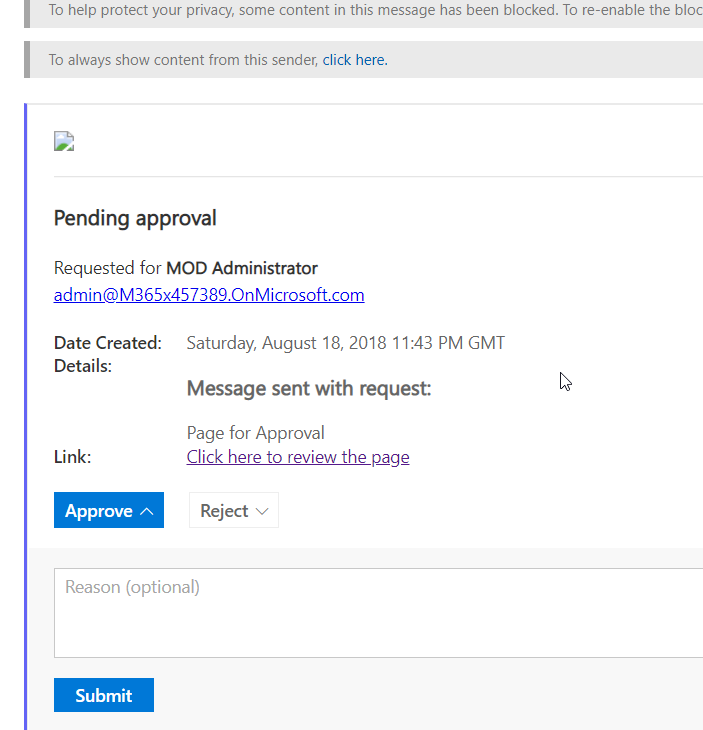This screenshot has height=730, width=703.
Task: Collapse the Approve chevron arrow
Action: [147, 511]
